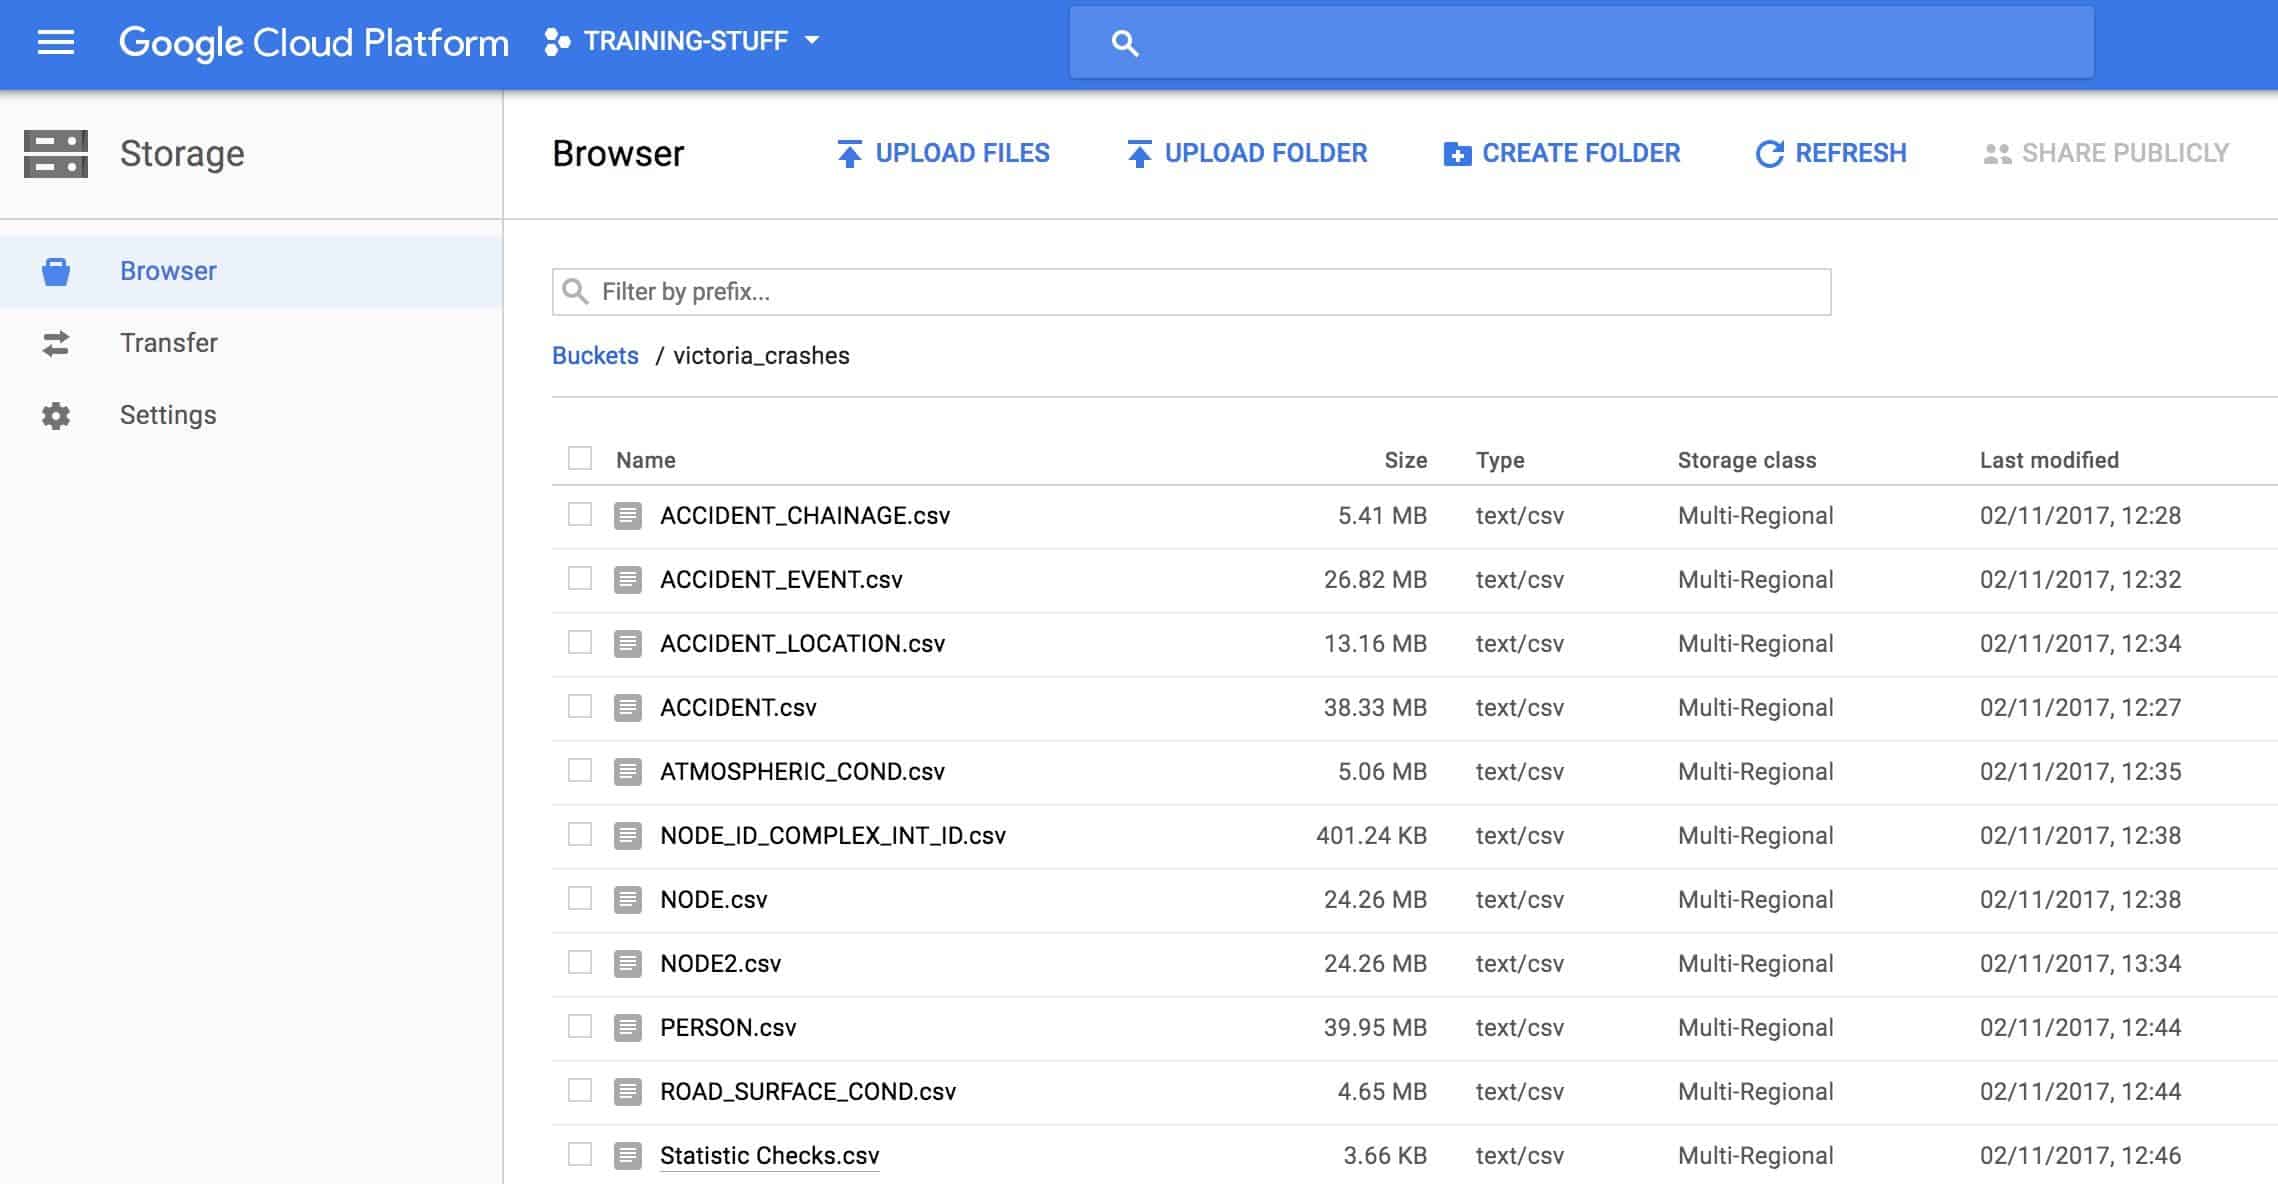
Task: Click the file icon of PERSON.csv
Action: coord(628,1028)
